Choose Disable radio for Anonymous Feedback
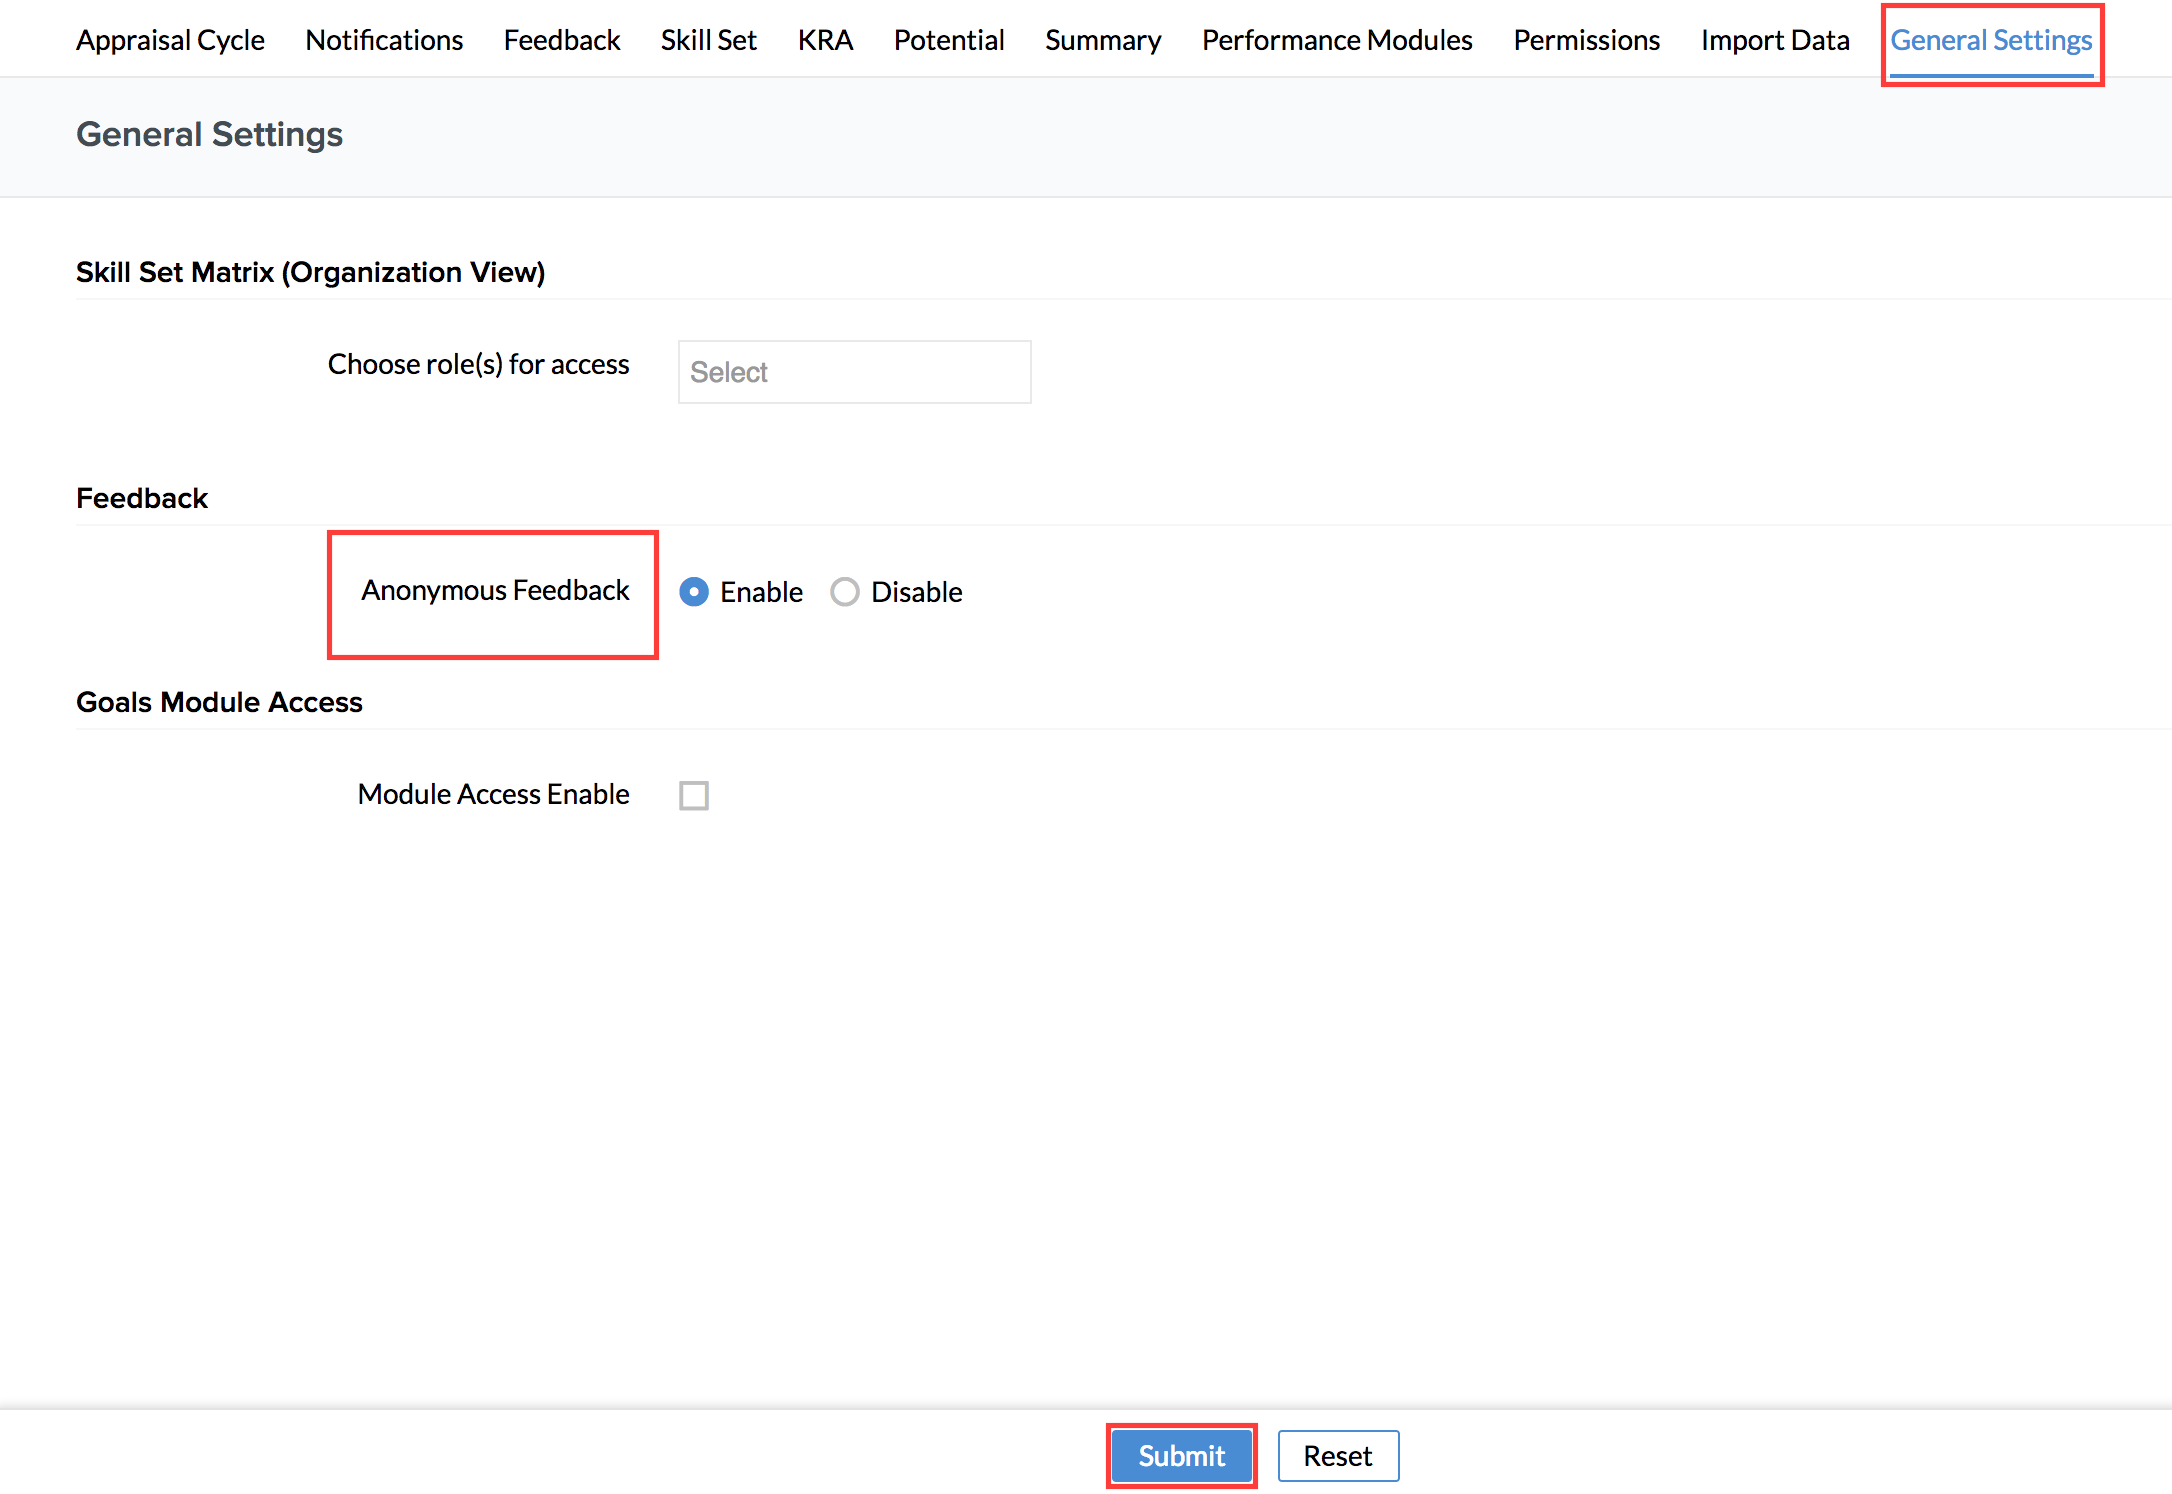 (x=845, y=592)
